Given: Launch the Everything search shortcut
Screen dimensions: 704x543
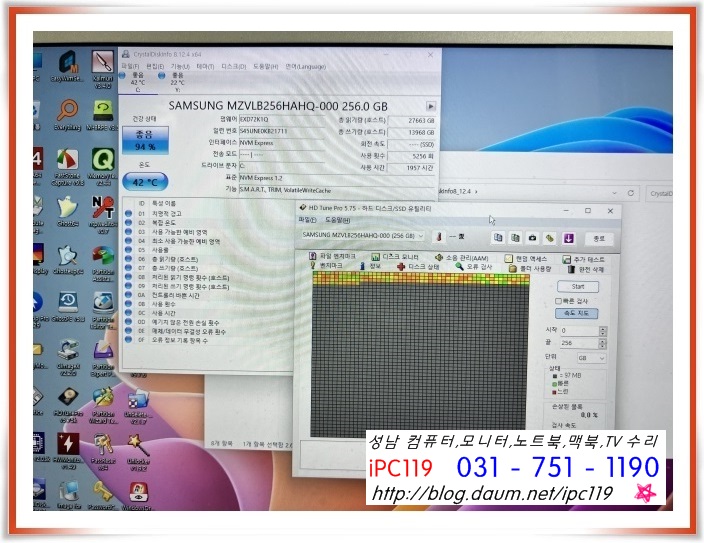Looking at the screenshot, I should (x=68, y=115).
